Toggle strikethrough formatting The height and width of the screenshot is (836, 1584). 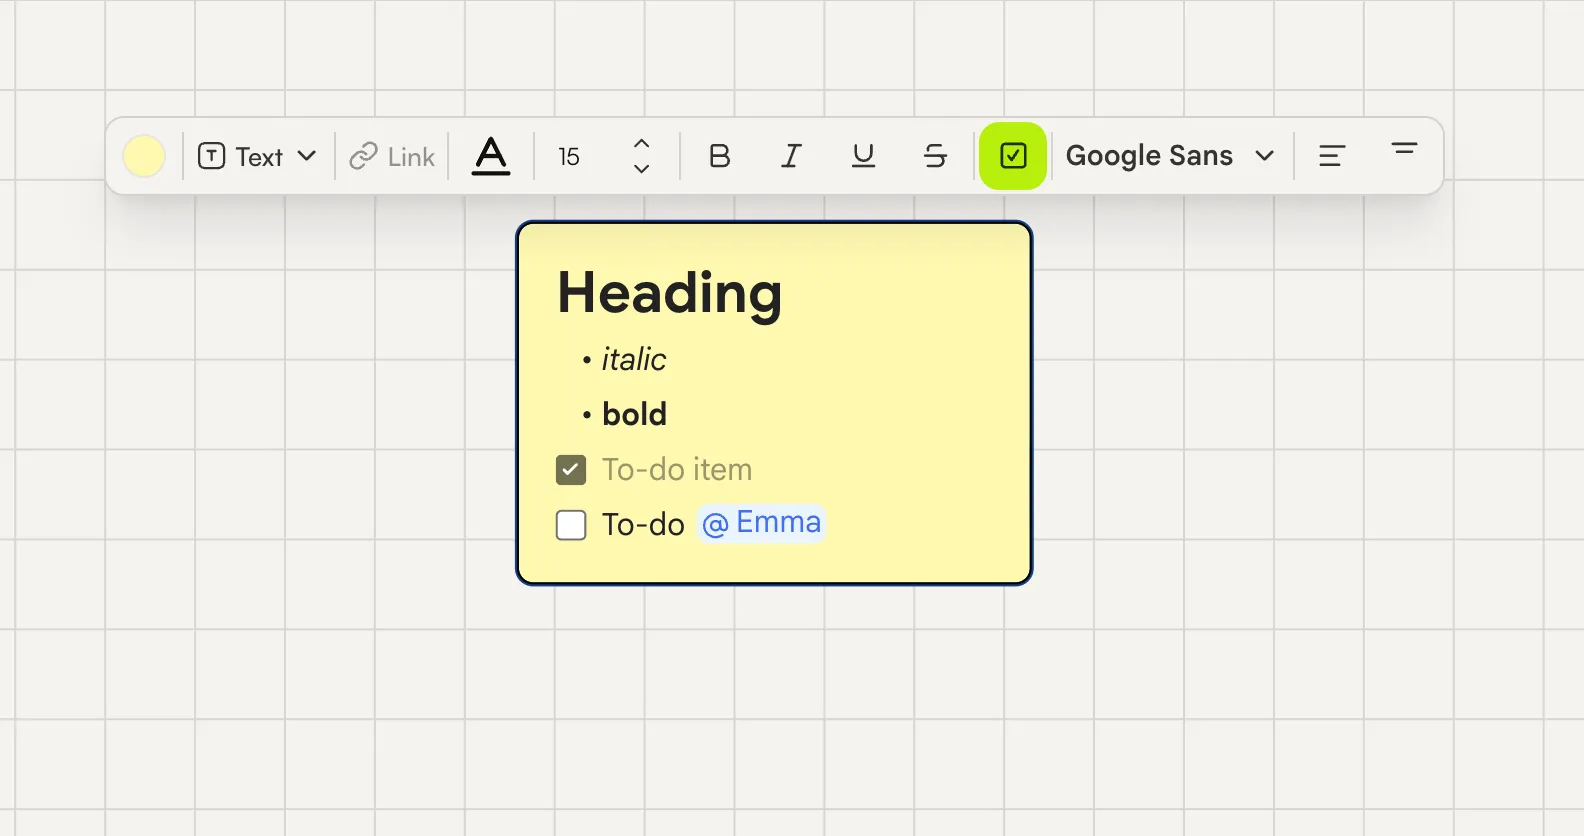pyautogui.click(x=935, y=156)
